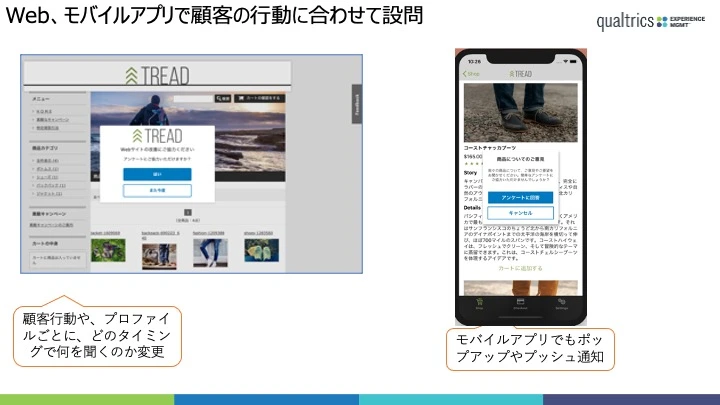720x405 pixels.
Task: Open the jacket product thumbnail
Action: pos(107,251)
